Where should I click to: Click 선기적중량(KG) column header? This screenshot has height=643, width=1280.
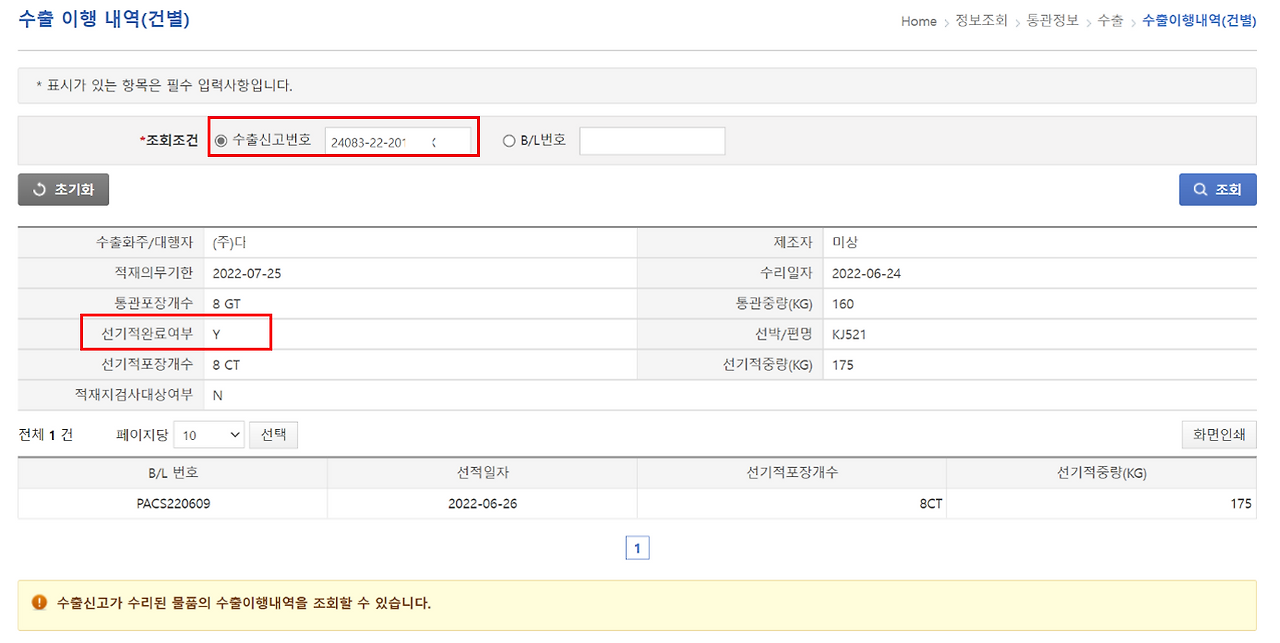pos(1102,473)
